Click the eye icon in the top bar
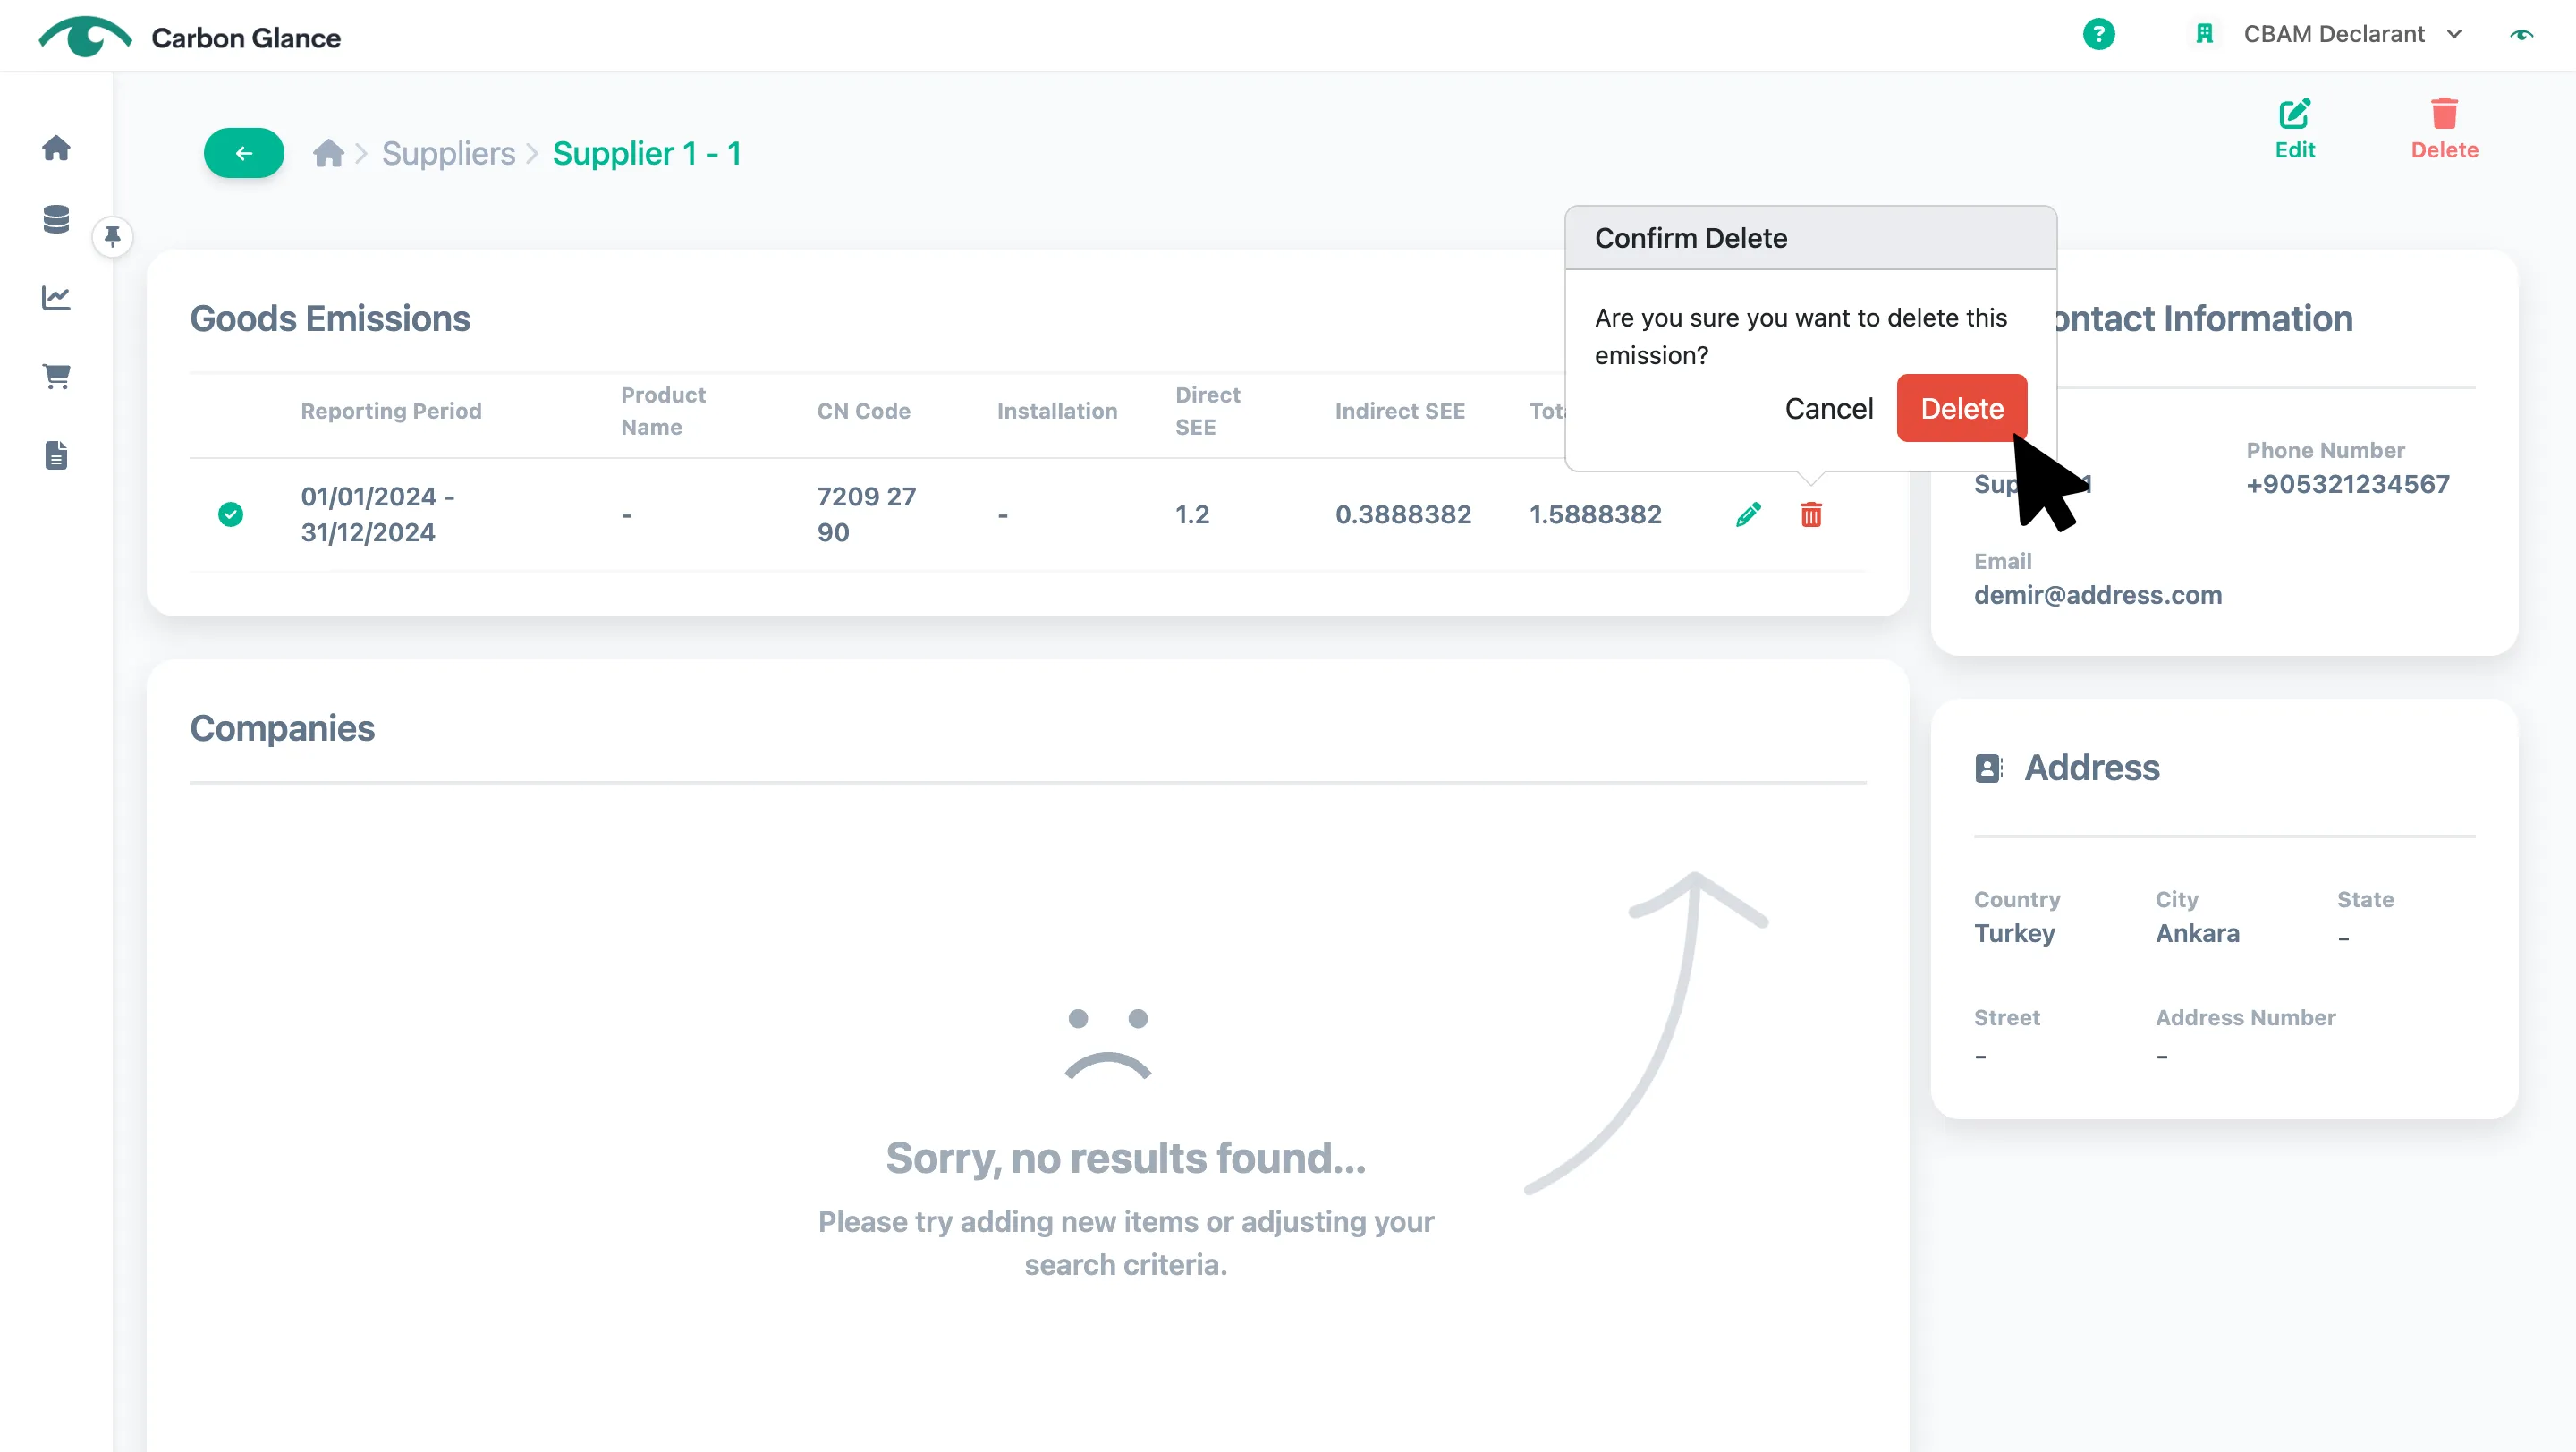The image size is (2576, 1452). (2521, 35)
